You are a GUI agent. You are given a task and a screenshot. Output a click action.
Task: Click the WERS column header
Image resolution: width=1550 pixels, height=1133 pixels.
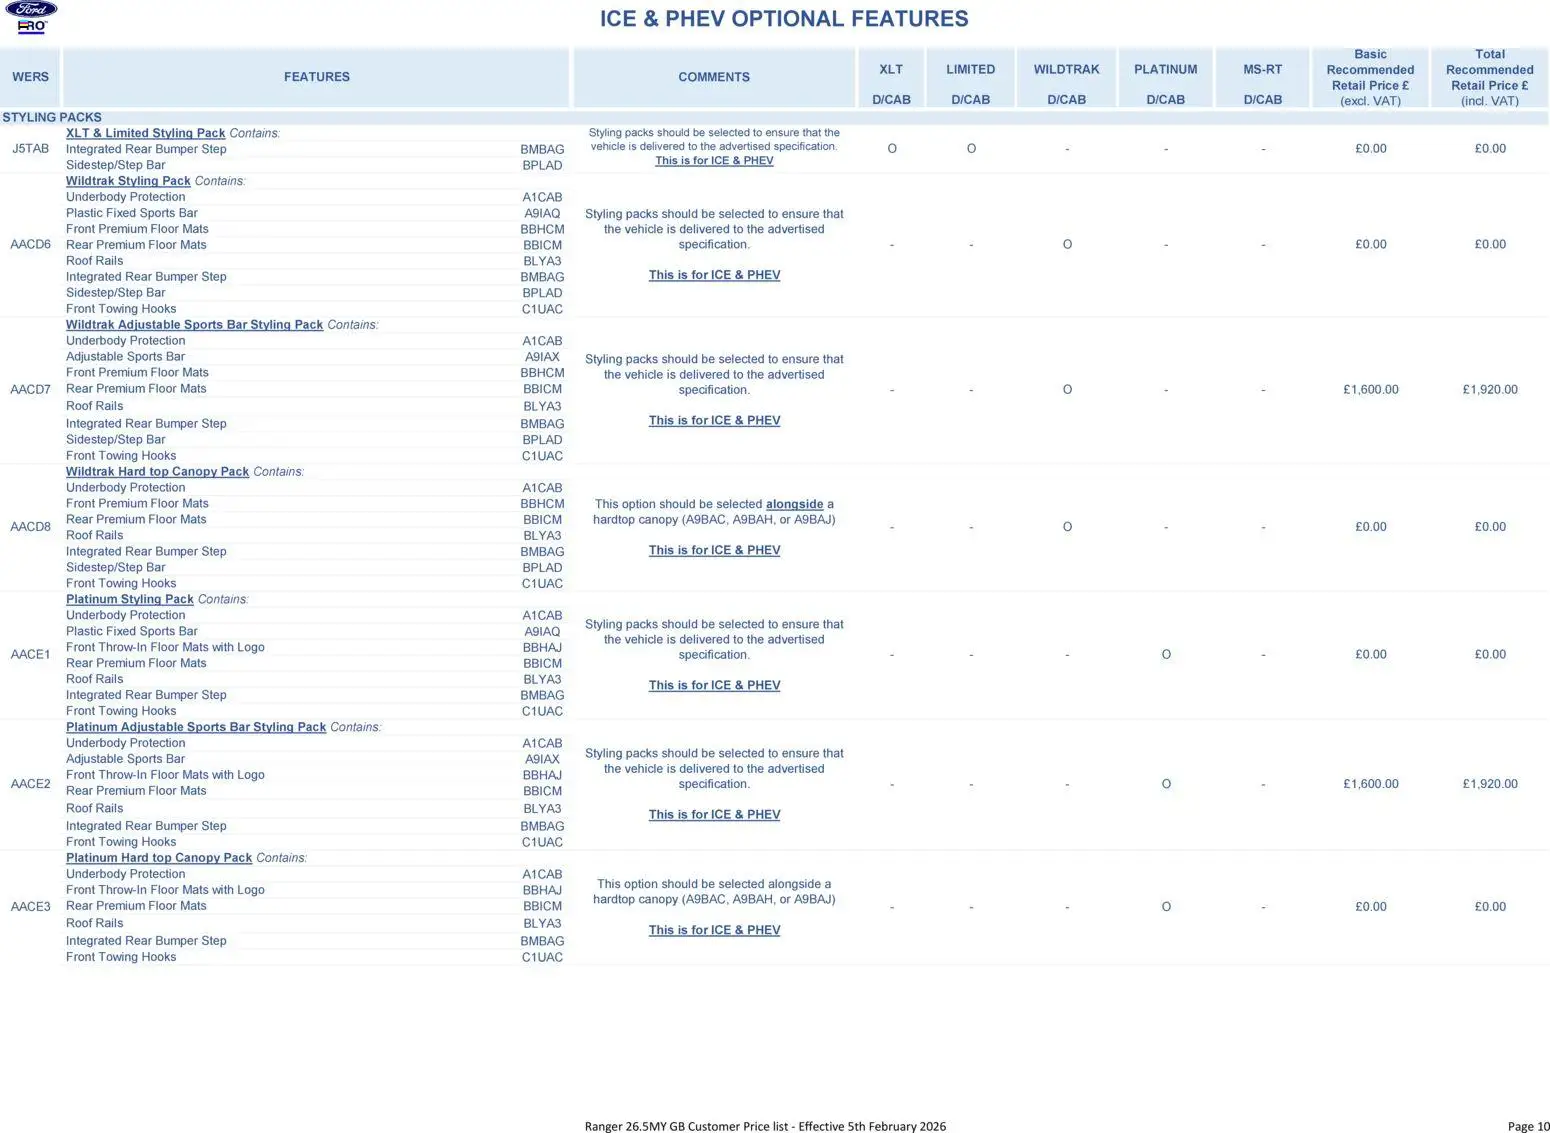tap(30, 77)
